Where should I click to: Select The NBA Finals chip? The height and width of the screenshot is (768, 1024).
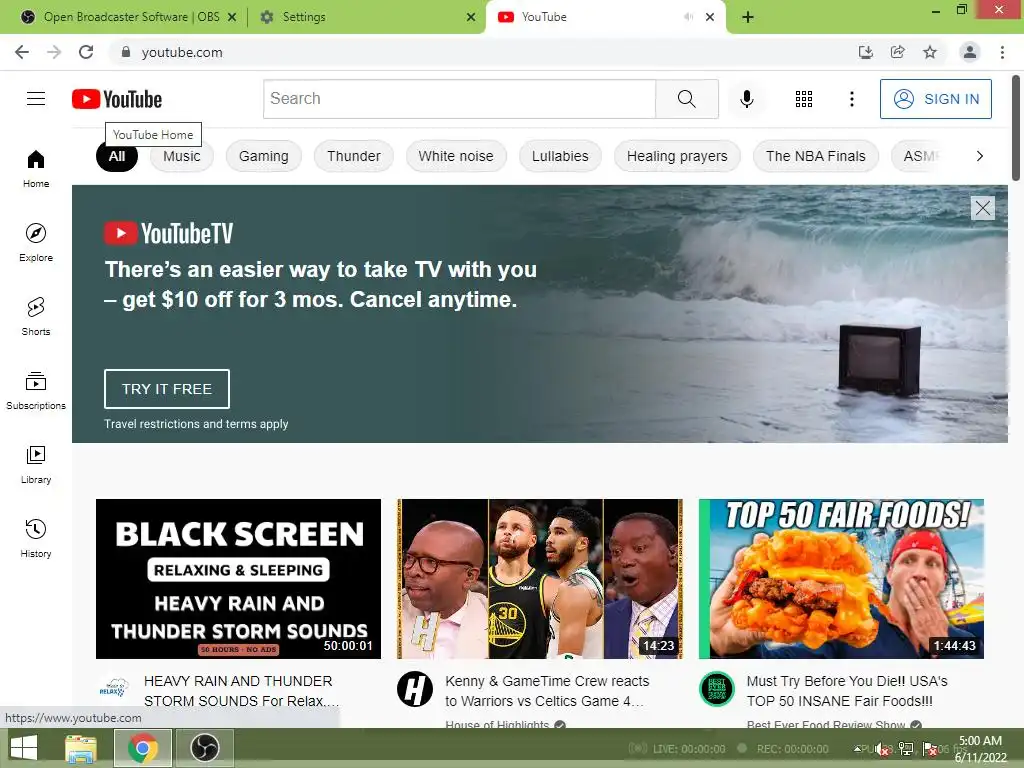click(x=816, y=156)
